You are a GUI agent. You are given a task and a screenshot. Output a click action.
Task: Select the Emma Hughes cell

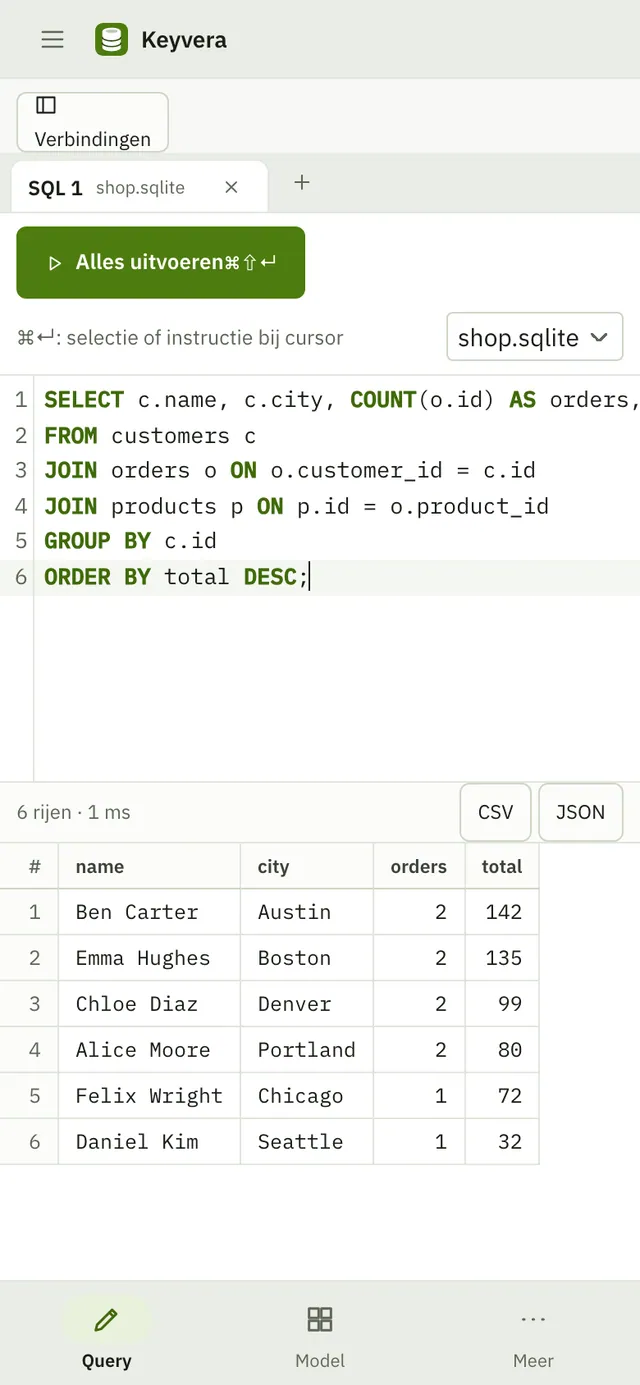click(150, 958)
